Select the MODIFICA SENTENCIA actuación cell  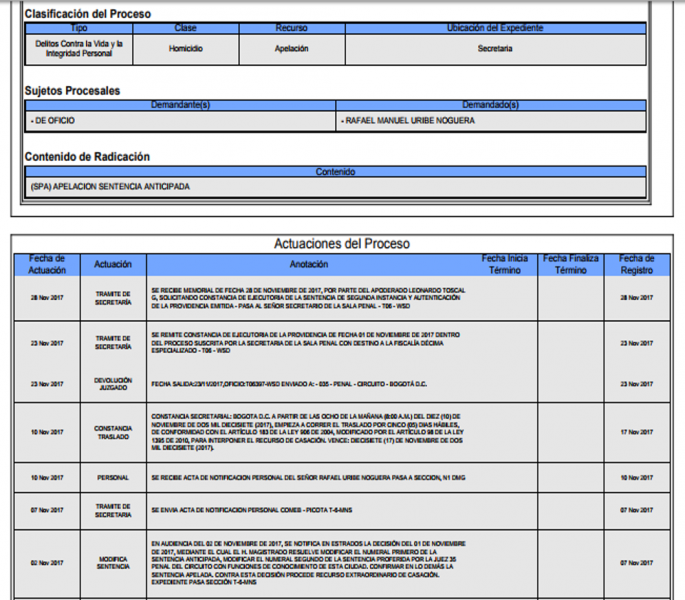(112, 562)
